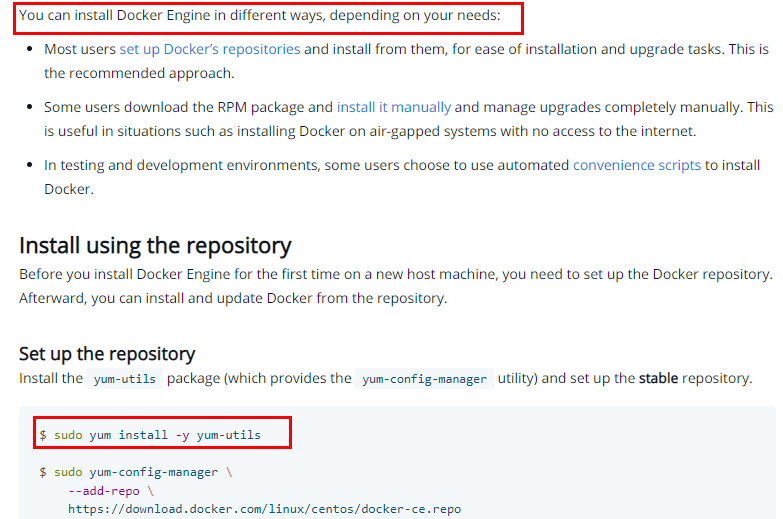783x519 pixels.
Task: Click the bold word "stable"
Action: [x=658, y=378]
